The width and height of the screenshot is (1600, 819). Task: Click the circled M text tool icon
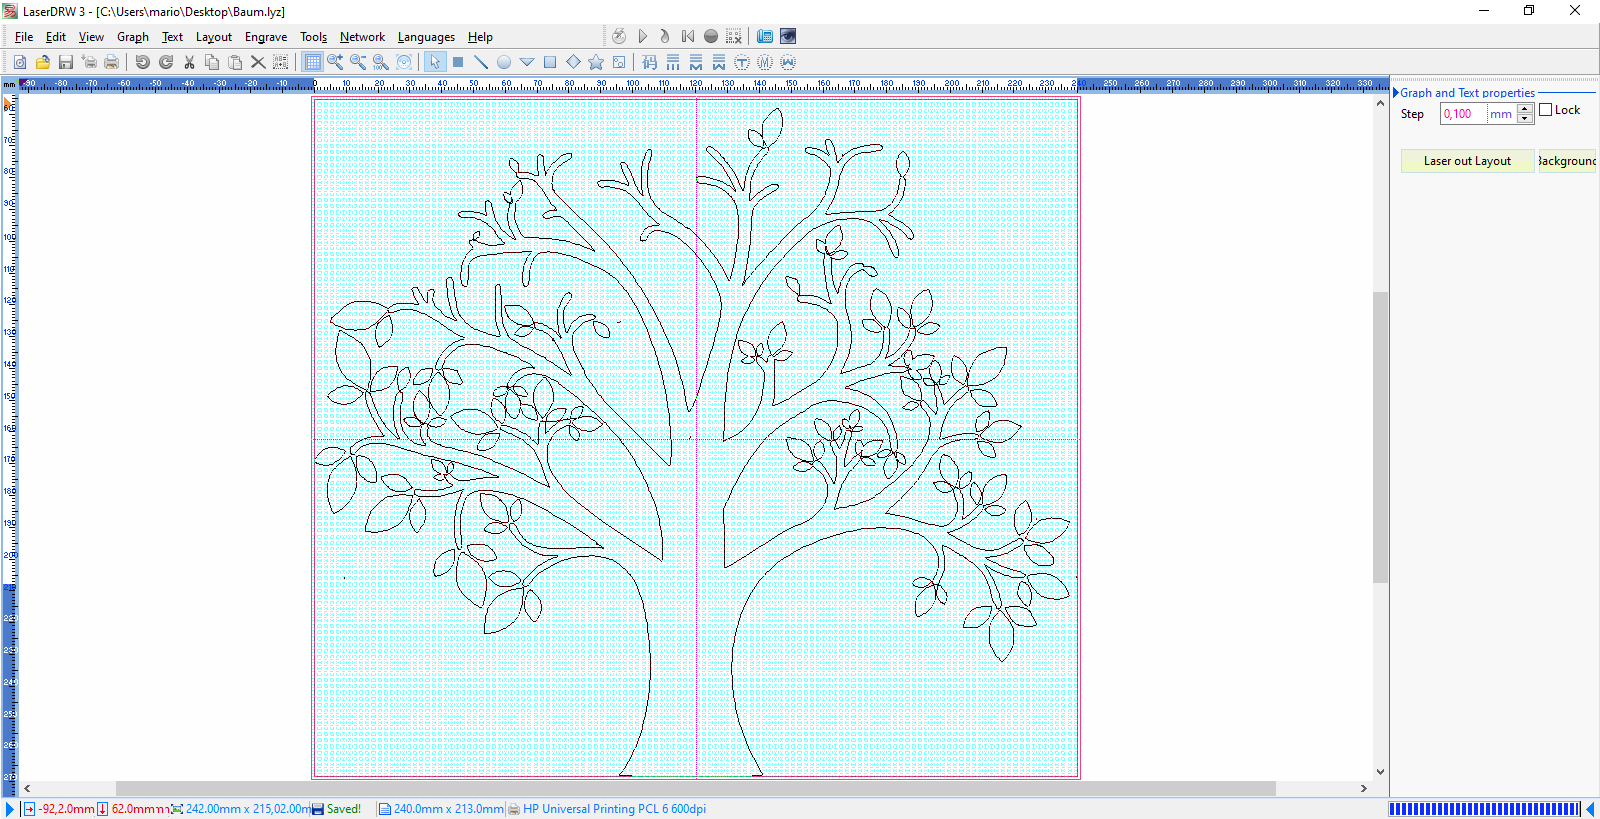pos(765,62)
